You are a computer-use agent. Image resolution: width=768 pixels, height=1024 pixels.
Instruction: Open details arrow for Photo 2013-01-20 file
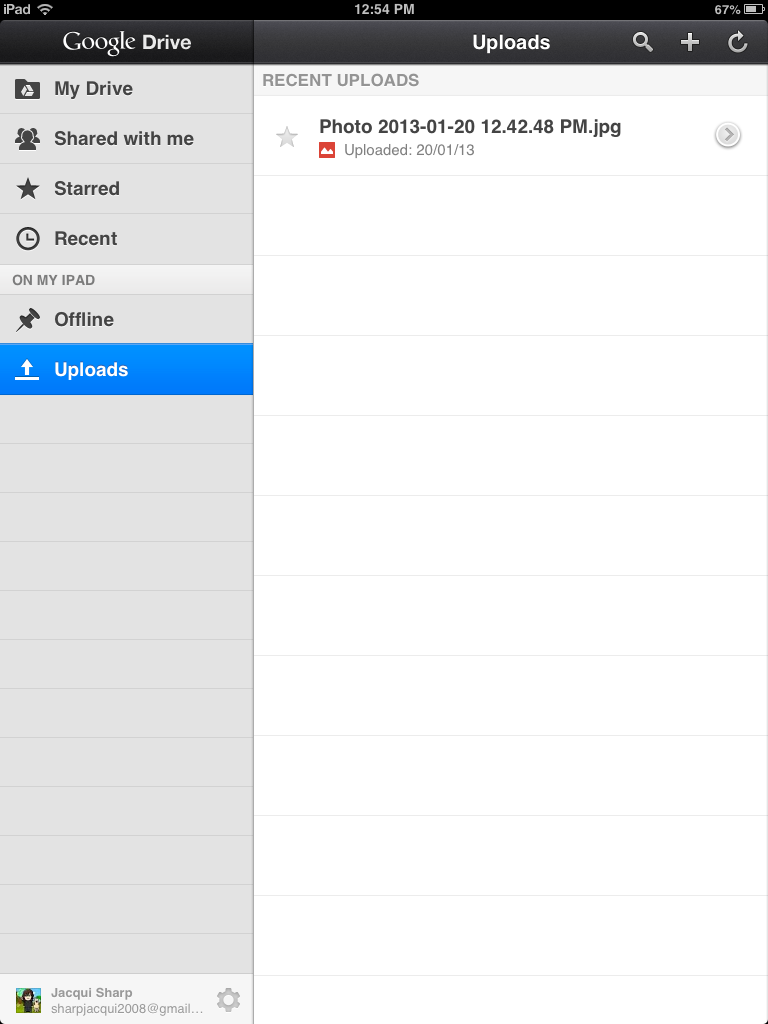[x=728, y=135]
